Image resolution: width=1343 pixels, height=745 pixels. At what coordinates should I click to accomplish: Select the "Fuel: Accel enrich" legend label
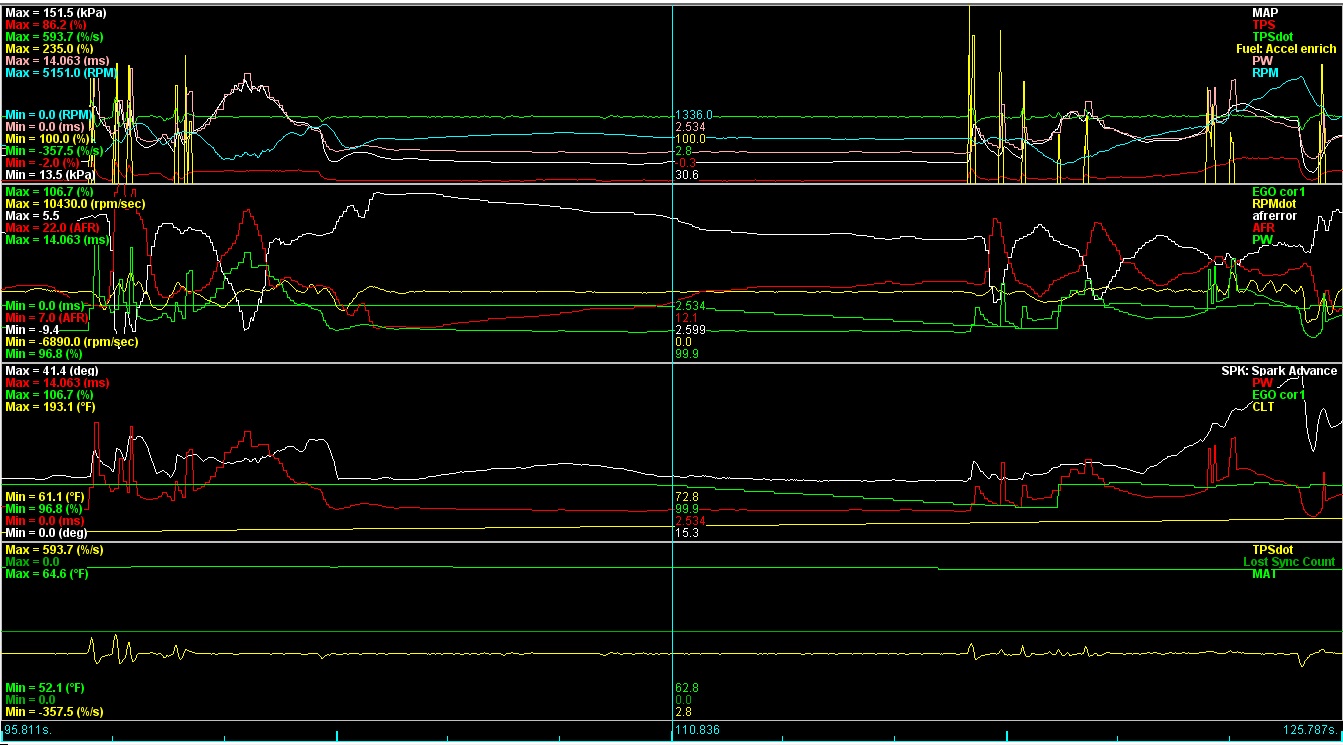[x=1286, y=48]
